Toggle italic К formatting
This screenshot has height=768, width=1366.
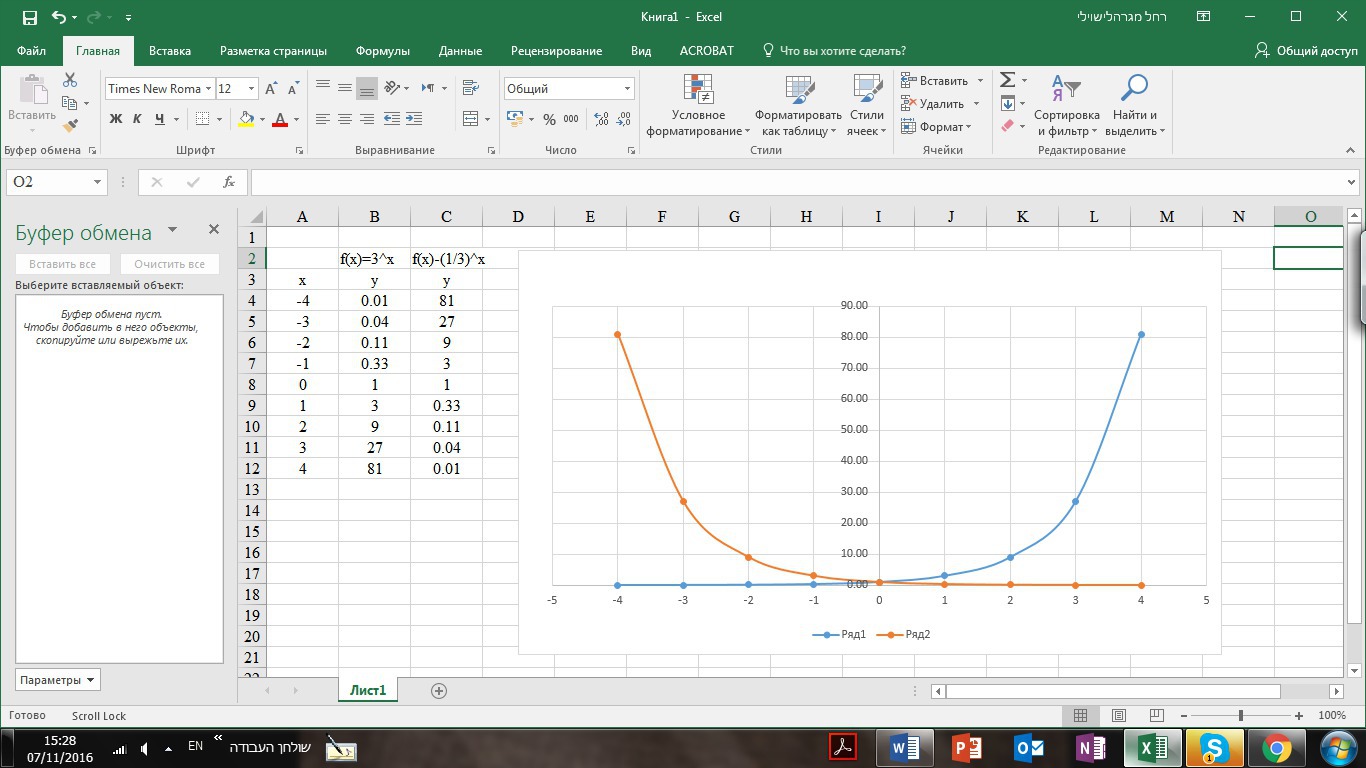click(x=137, y=119)
